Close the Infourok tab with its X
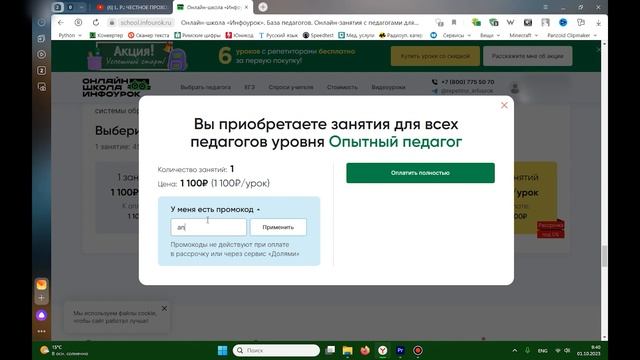The width and height of the screenshot is (640, 360). tap(246, 7)
